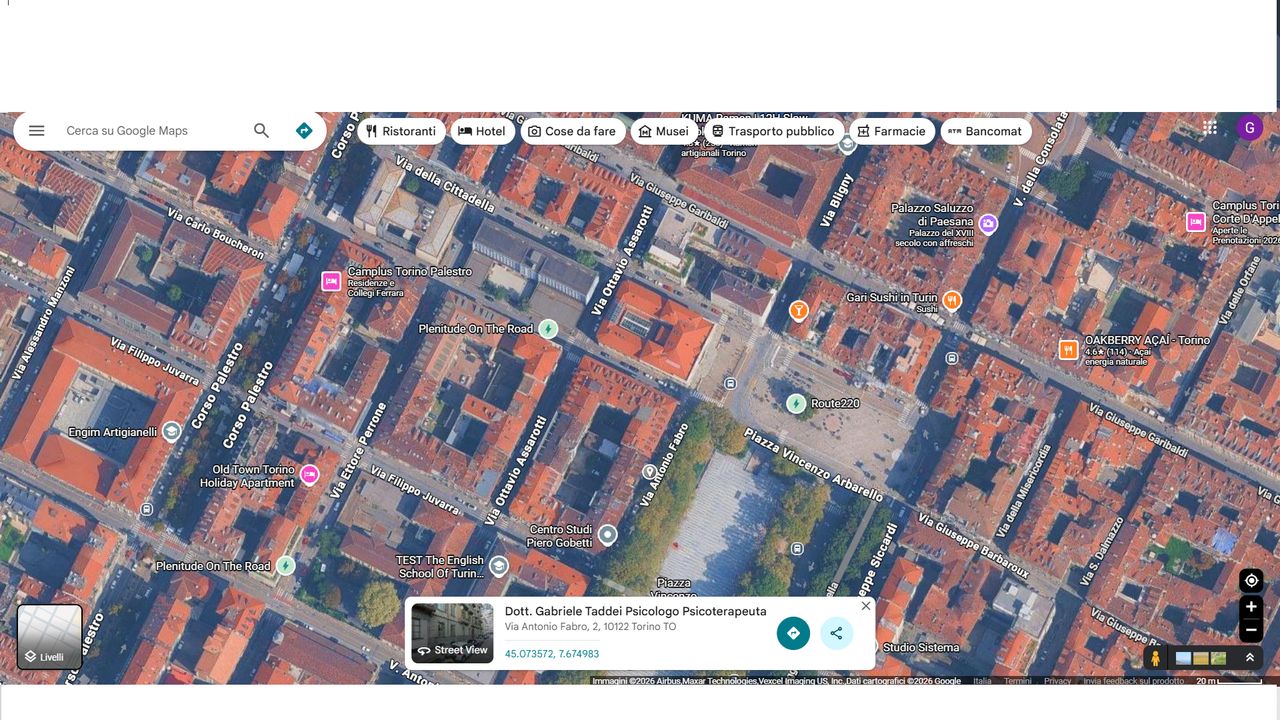Click Invia feedback sul prodotto
This screenshot has height=720, width=1280.
[1134, 681]
